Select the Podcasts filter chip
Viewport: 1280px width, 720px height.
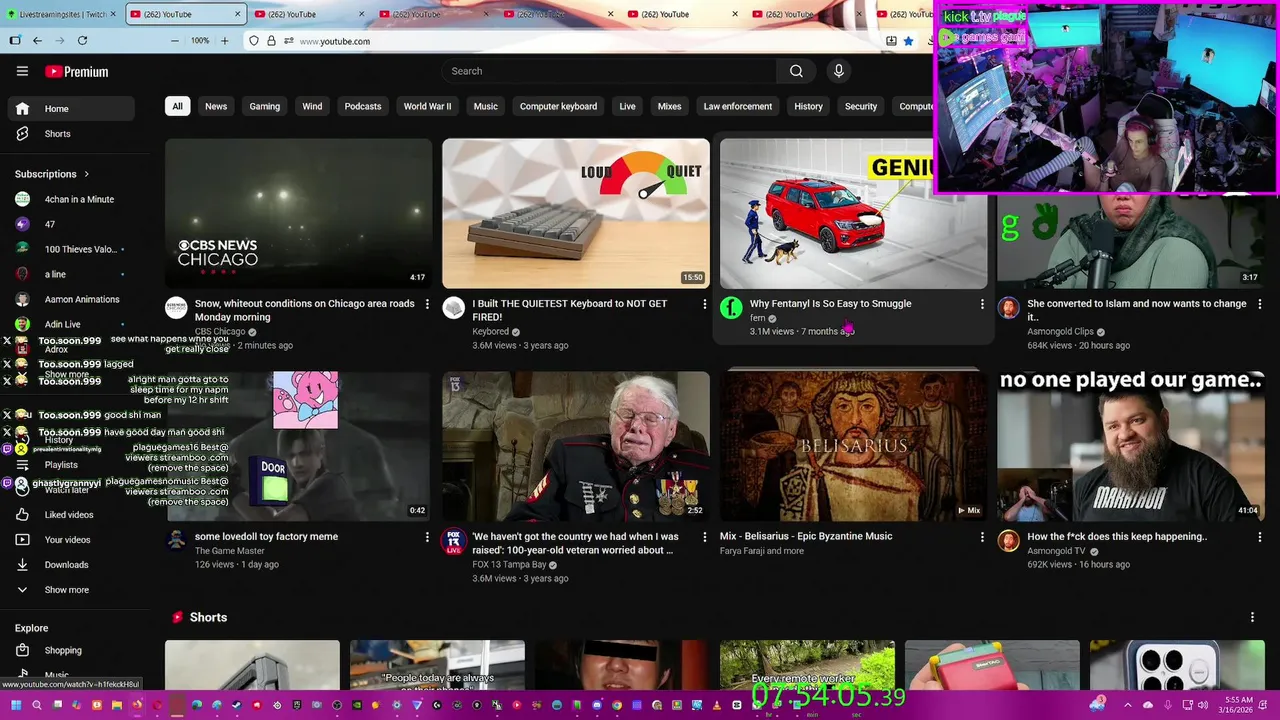tap(363, 106)
